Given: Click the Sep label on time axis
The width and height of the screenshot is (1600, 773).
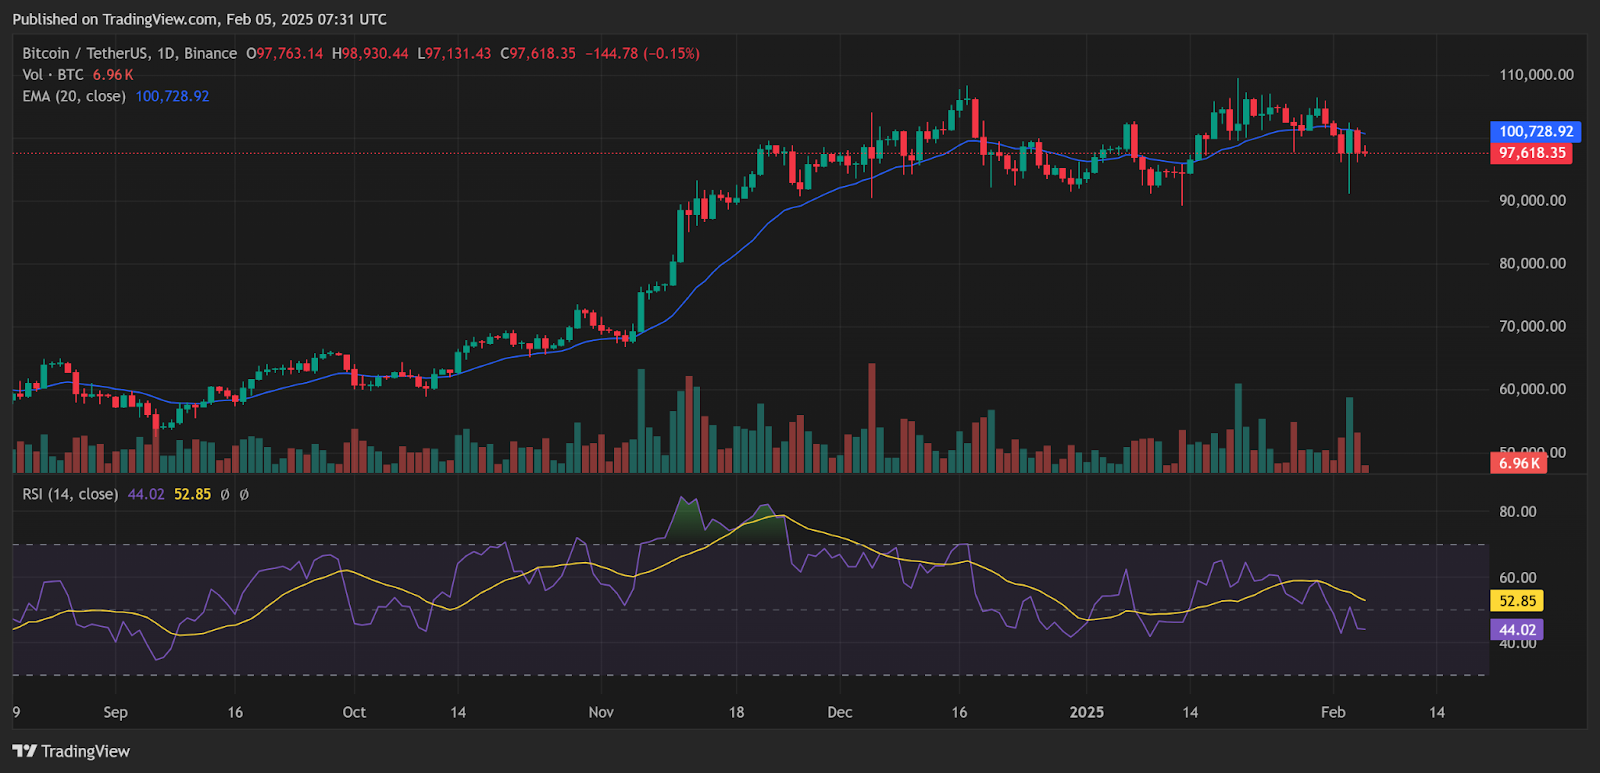Looking at the screenshot, I should pyautogui.click(x=115, y=712).
